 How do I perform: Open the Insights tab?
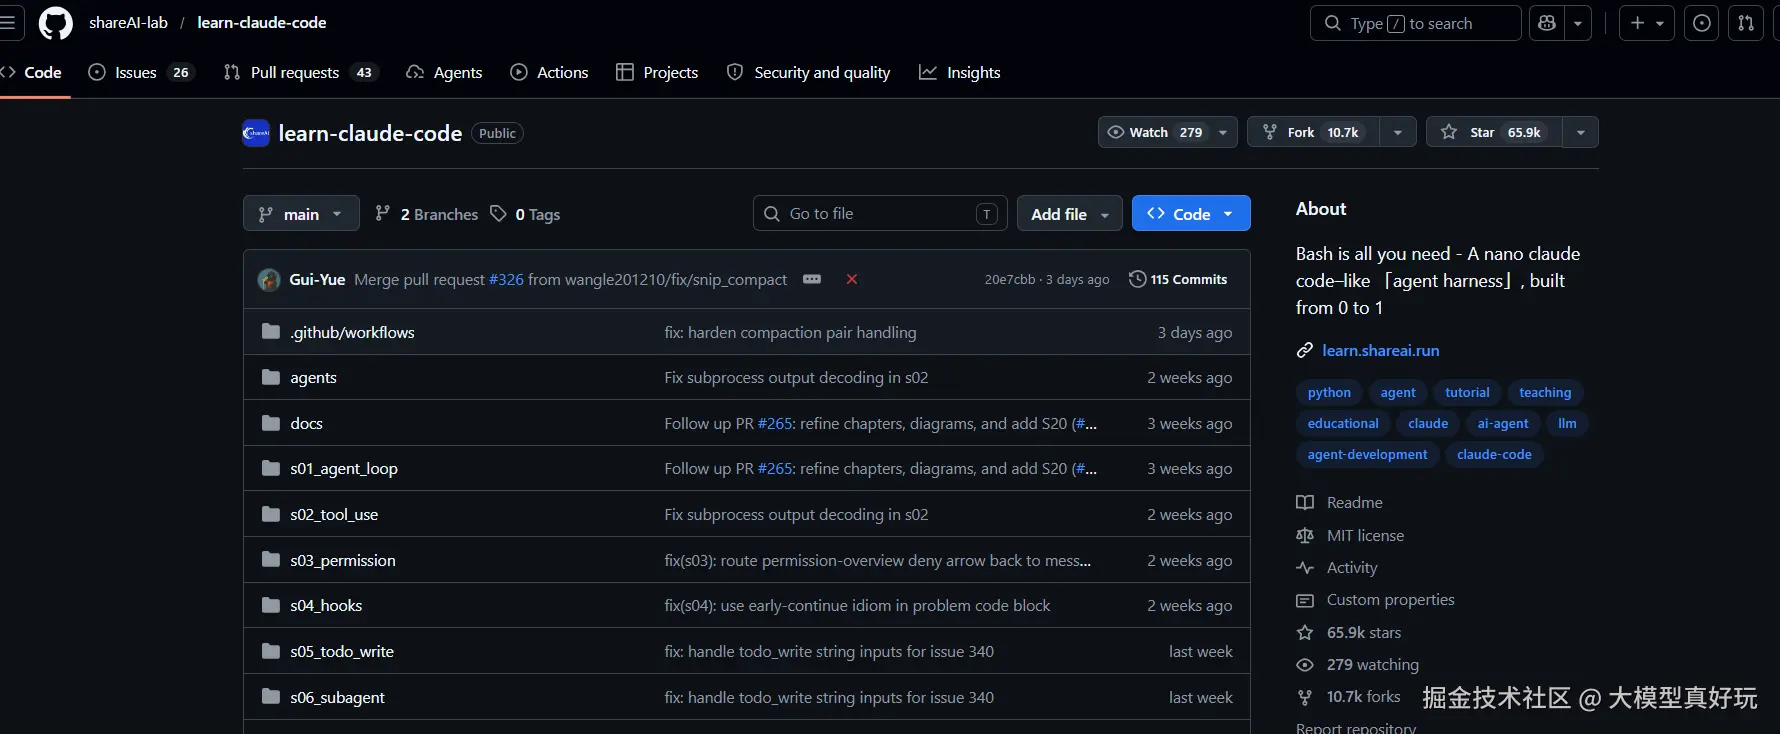960,72
